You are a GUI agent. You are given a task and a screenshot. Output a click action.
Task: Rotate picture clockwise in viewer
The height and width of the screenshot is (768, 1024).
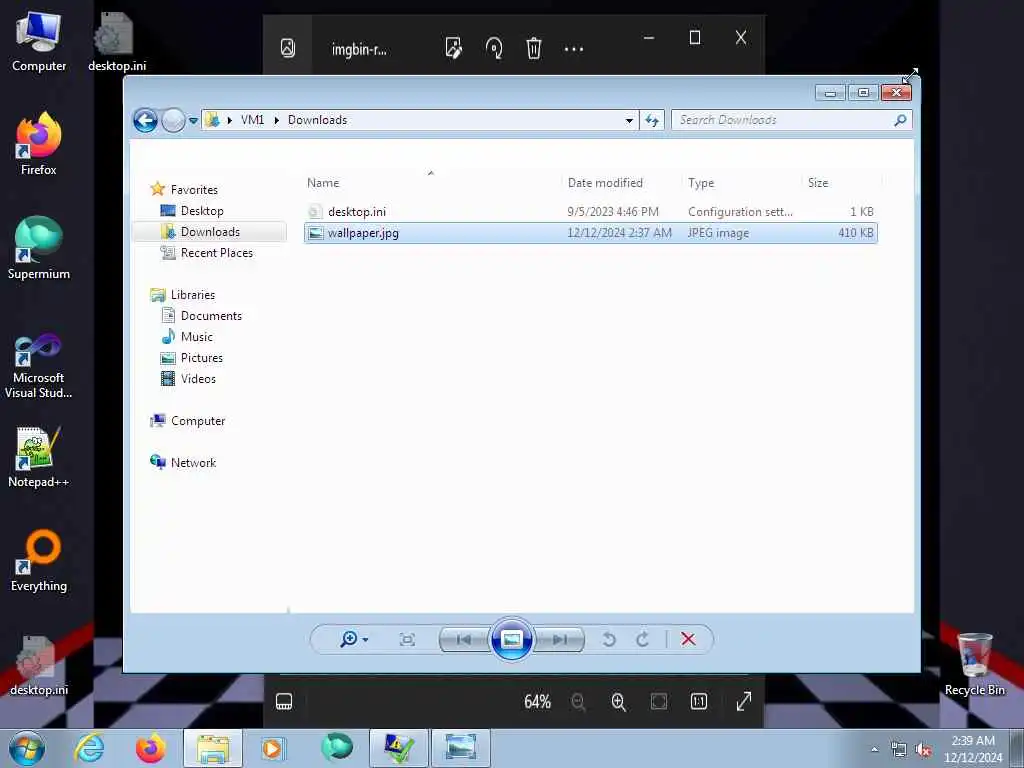(x=643, y=639)
